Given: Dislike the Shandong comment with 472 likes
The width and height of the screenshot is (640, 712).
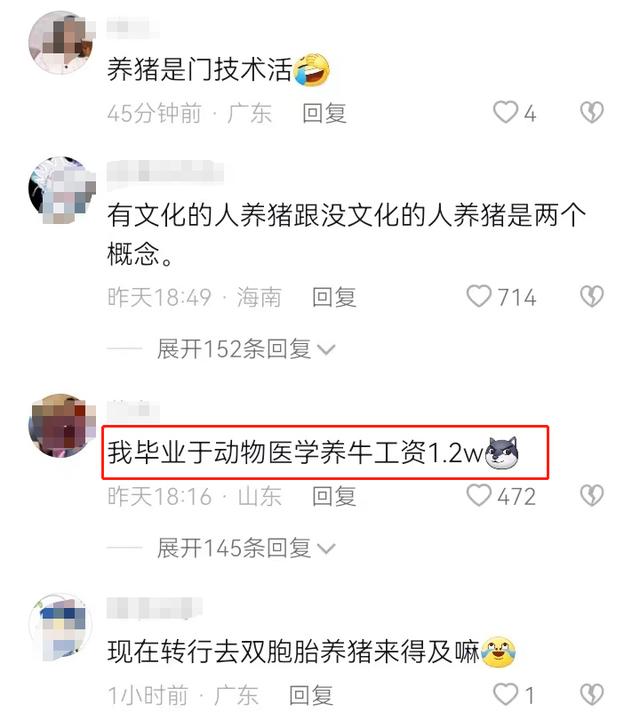Looking at the screenshot, I should [x=592, y=495].
